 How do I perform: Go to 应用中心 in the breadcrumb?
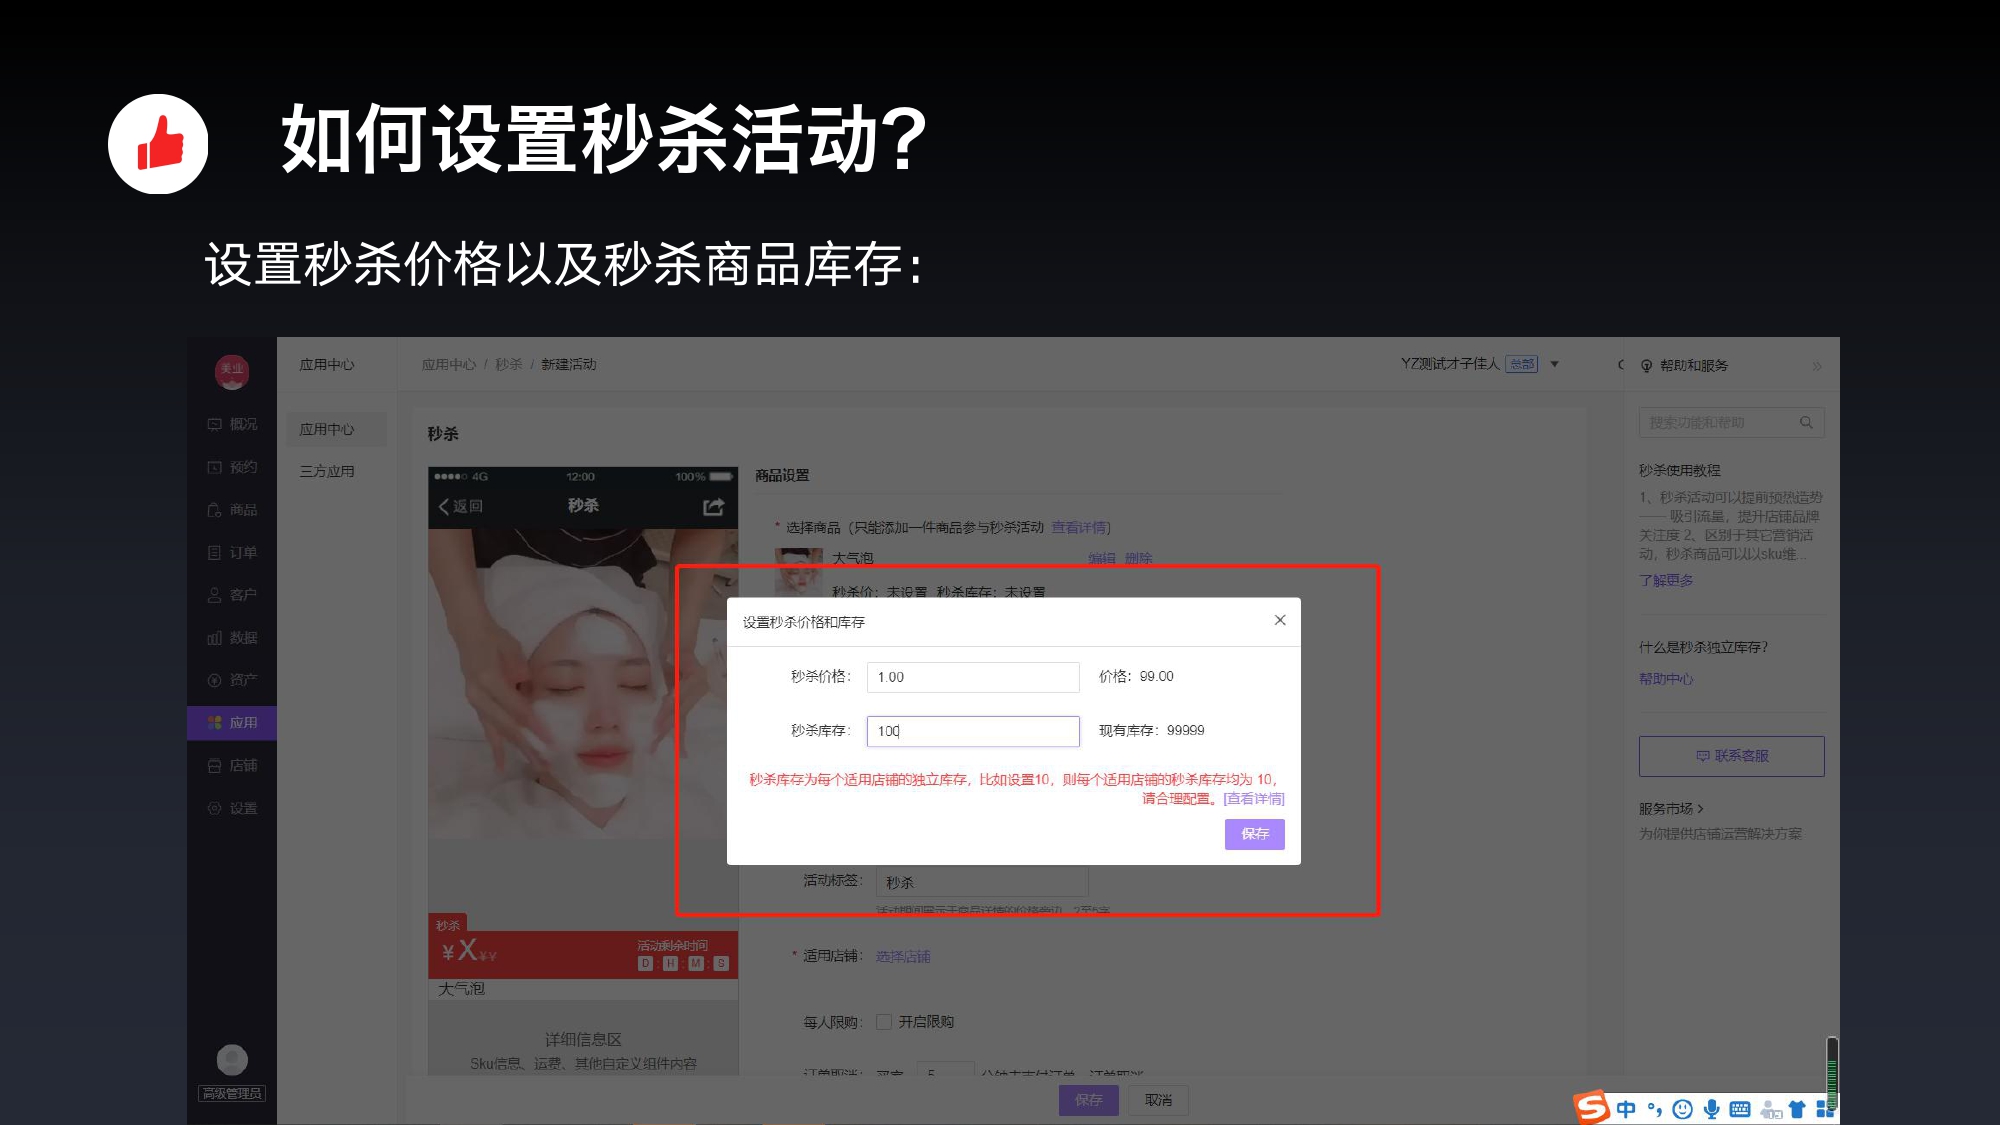[x=449, y=364]
